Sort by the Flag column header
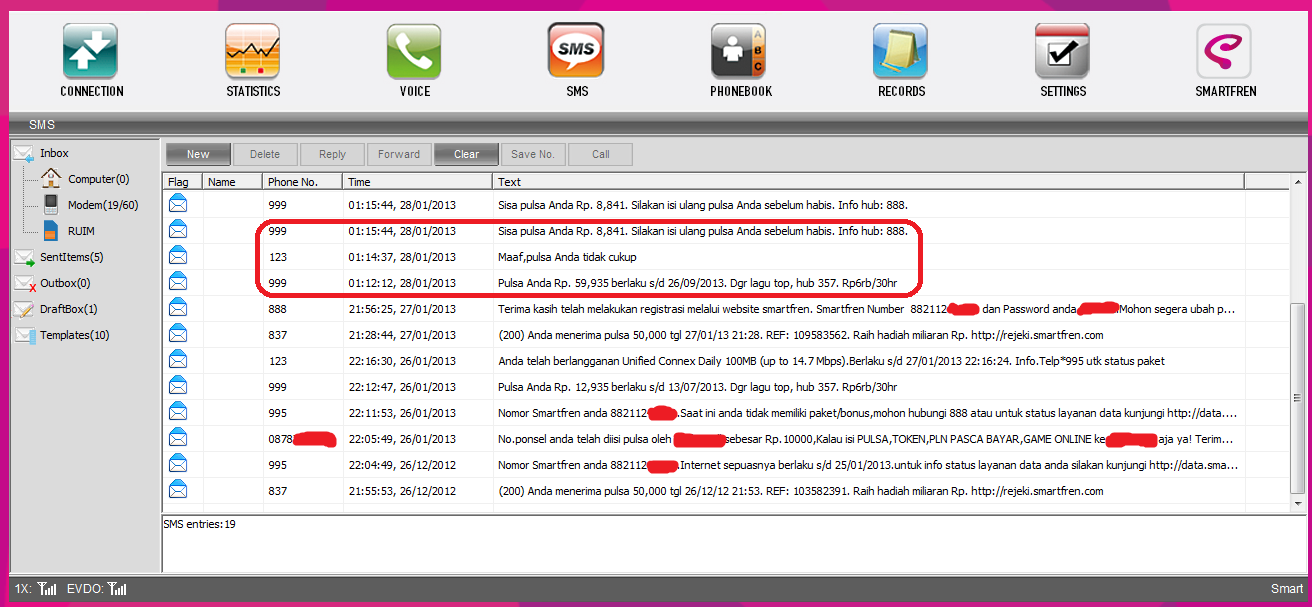Viewport: 1312px width, 607px height. (x=183, y=182)
